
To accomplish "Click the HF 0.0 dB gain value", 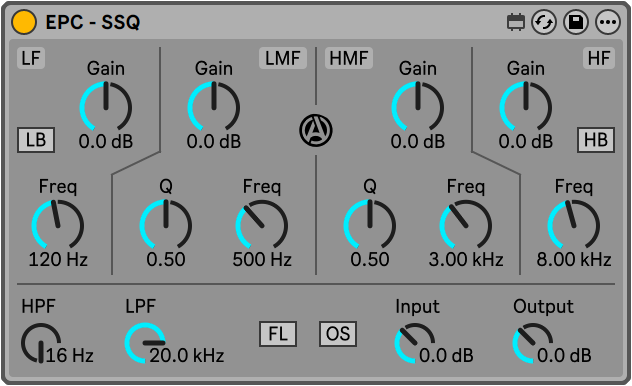I will click(x=526, y=141).
